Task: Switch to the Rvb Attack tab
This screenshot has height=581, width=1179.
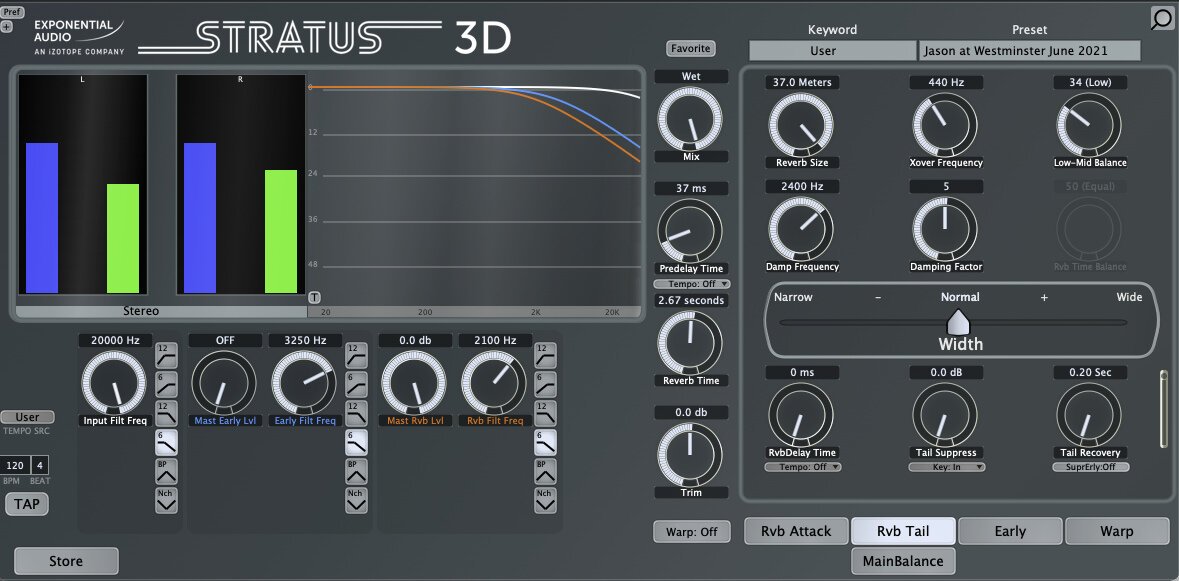Action: (796, 531)
